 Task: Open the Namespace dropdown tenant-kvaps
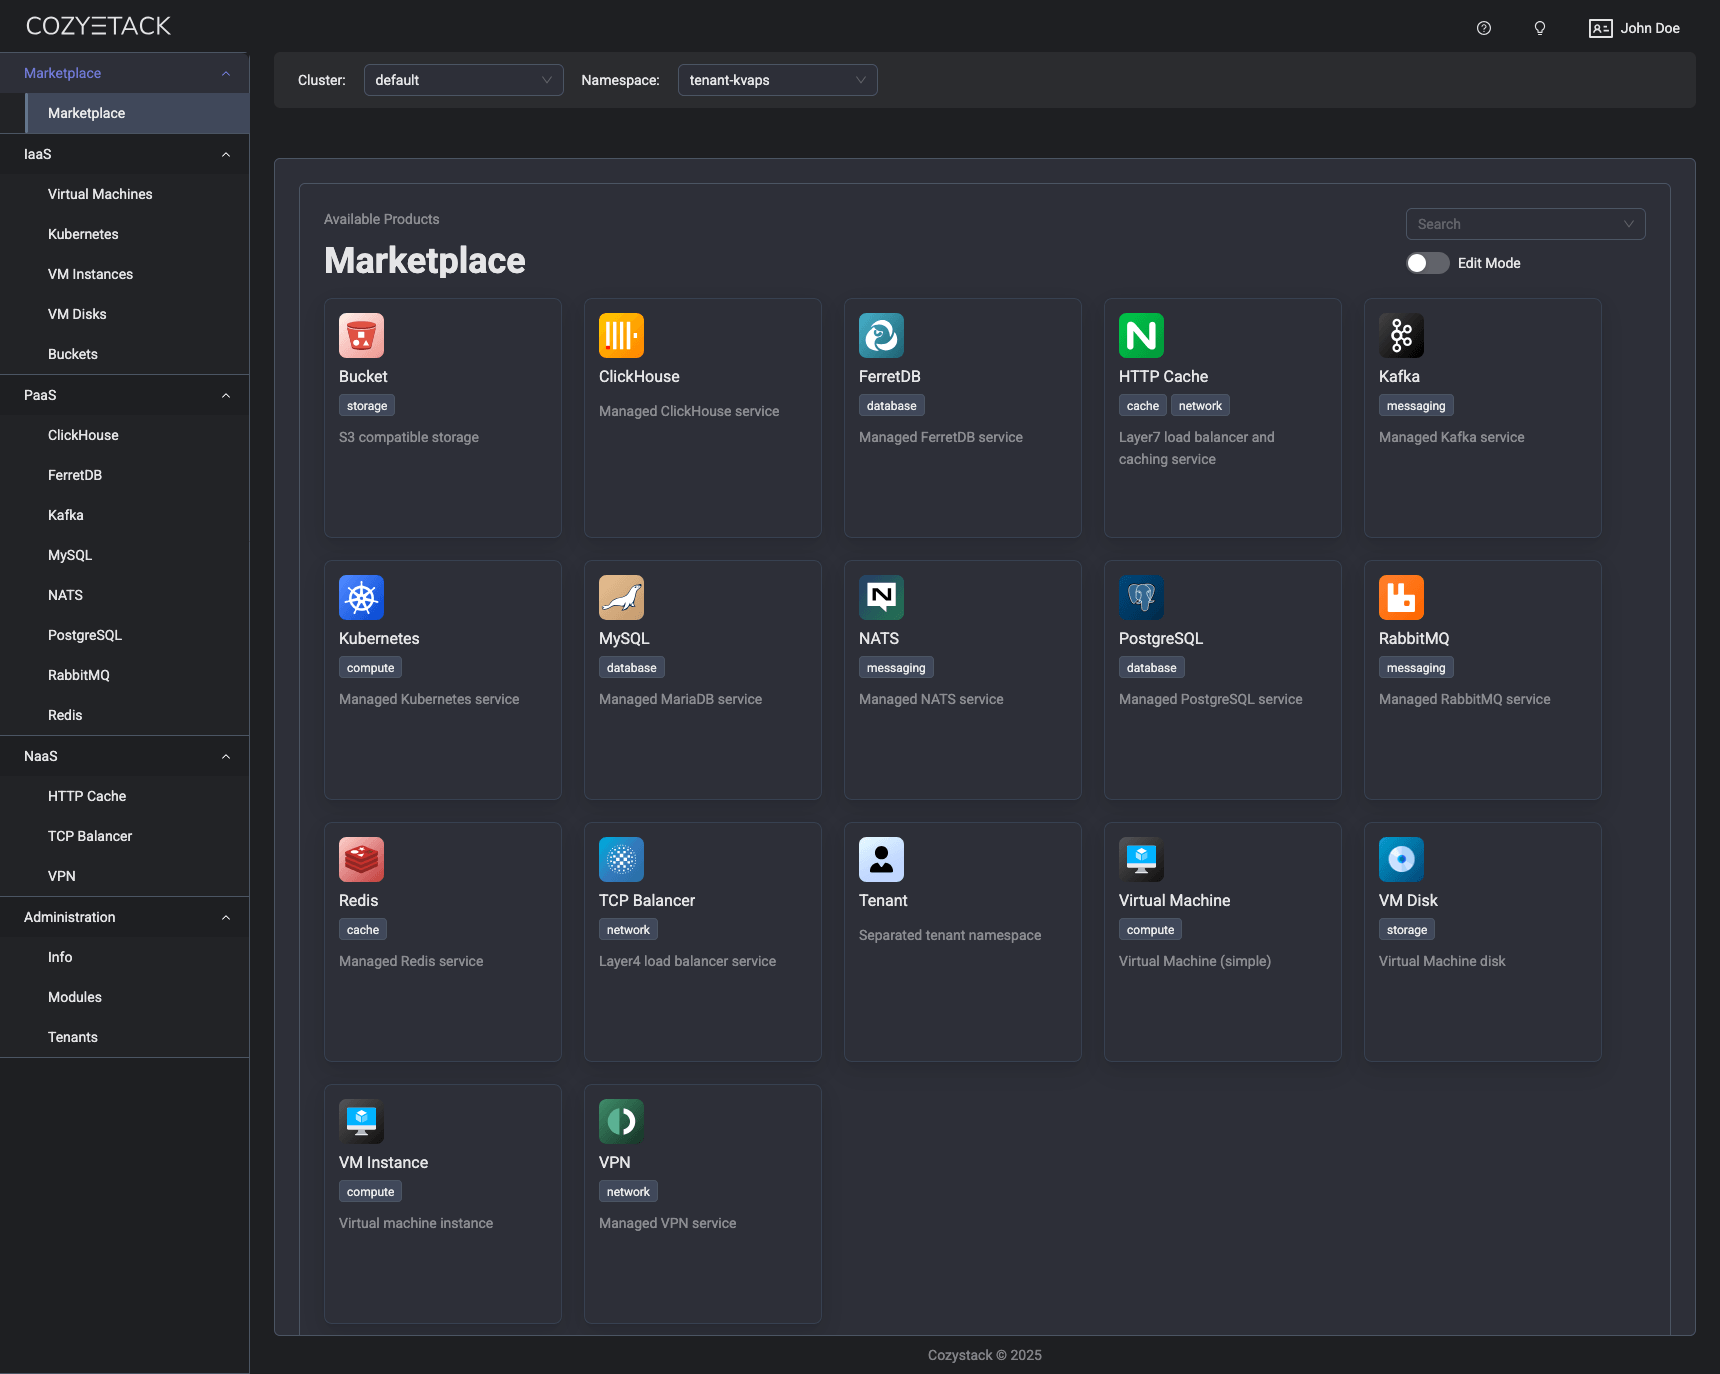777,80
